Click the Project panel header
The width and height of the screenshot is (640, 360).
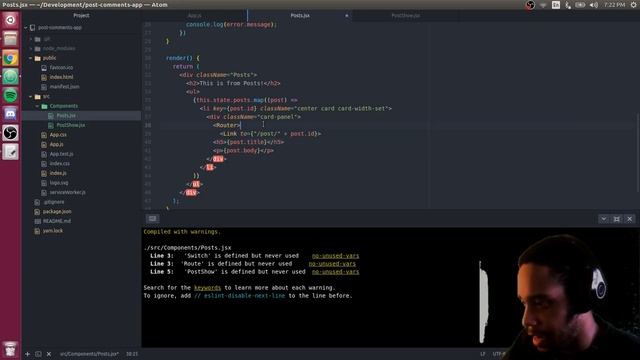[81, 16]
